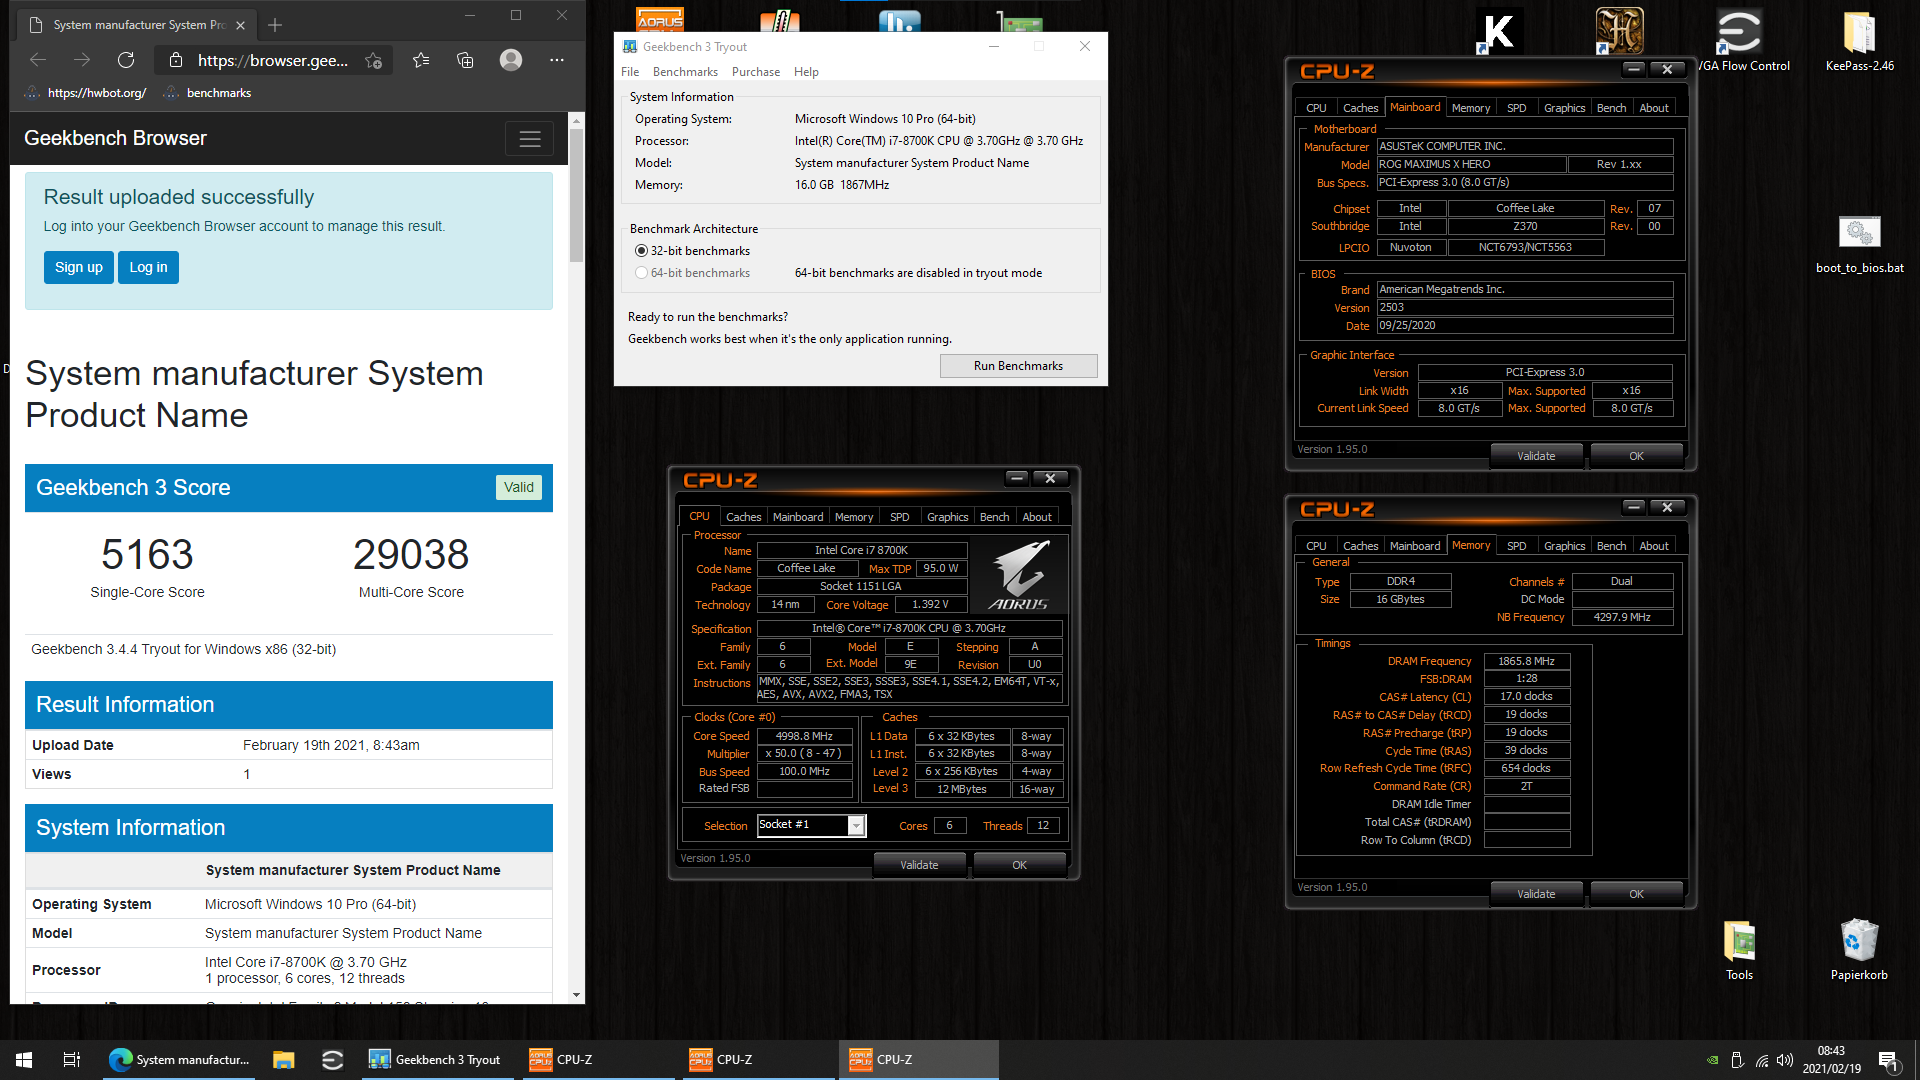Open Bench tab in CPU CPU-Z window
This screenshot has height=1080, width=1920.
tap(994, 517)
